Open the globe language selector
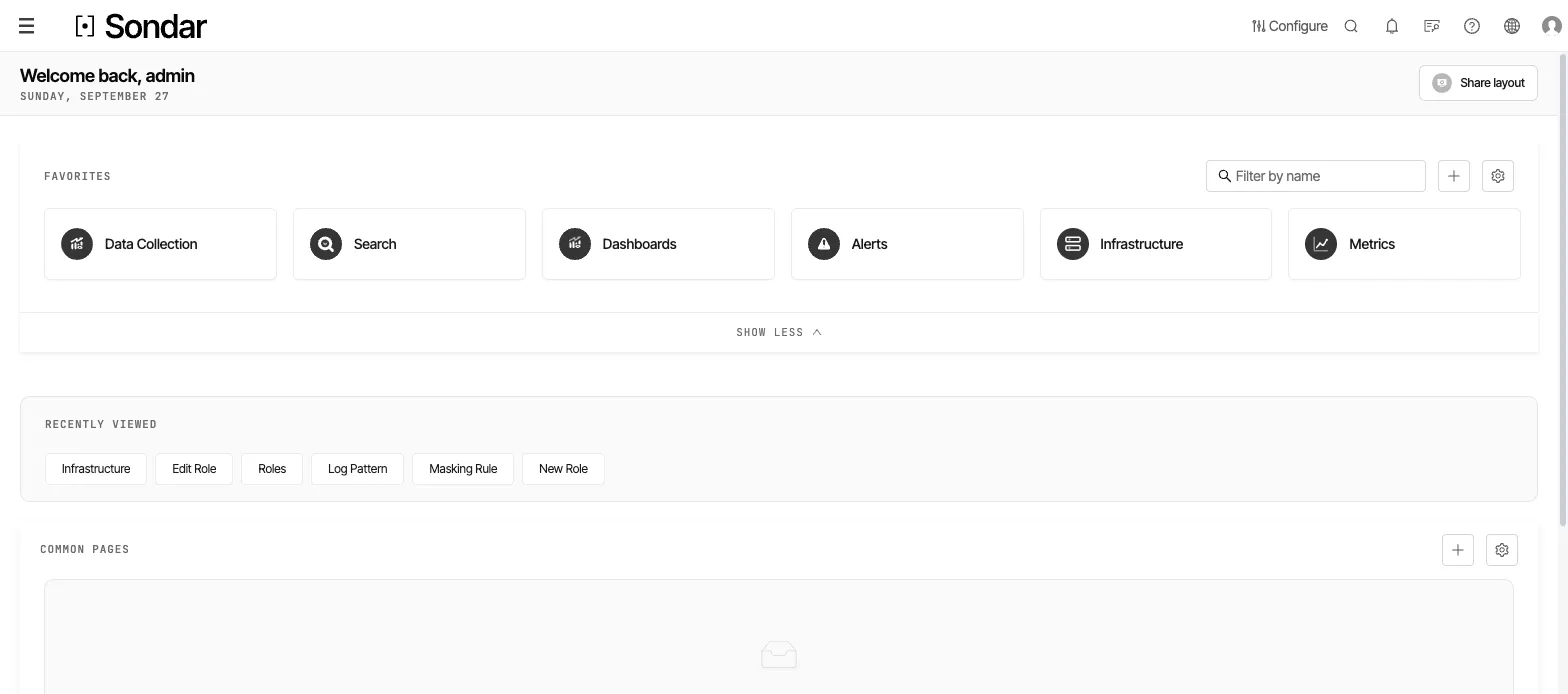The image size is (1568, 694). pyautogui.click(x=1512, y=26)
